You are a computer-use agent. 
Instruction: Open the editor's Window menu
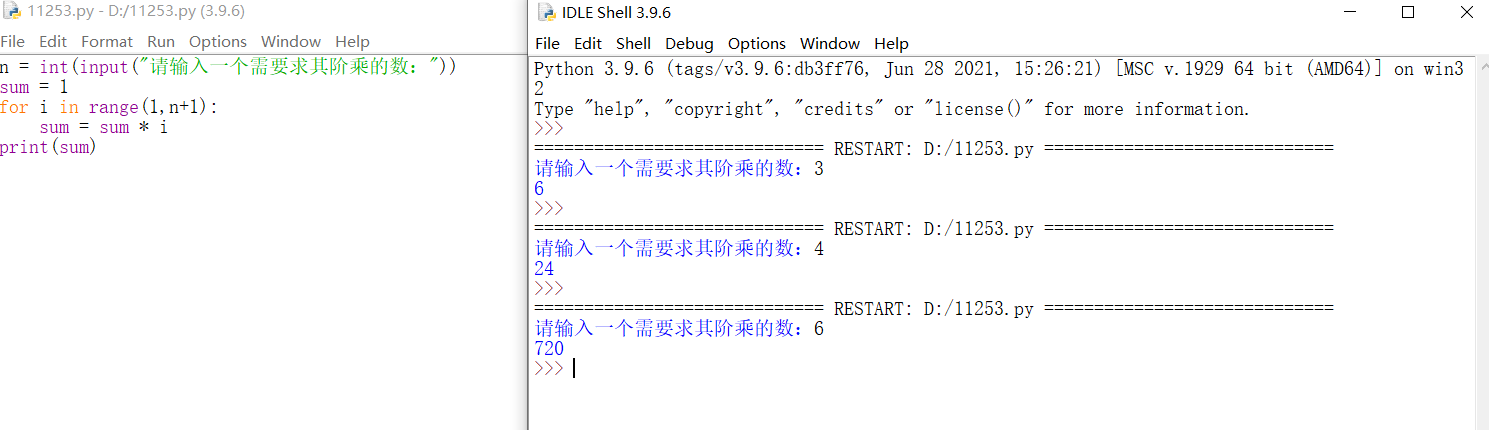[x=291, y=42]
